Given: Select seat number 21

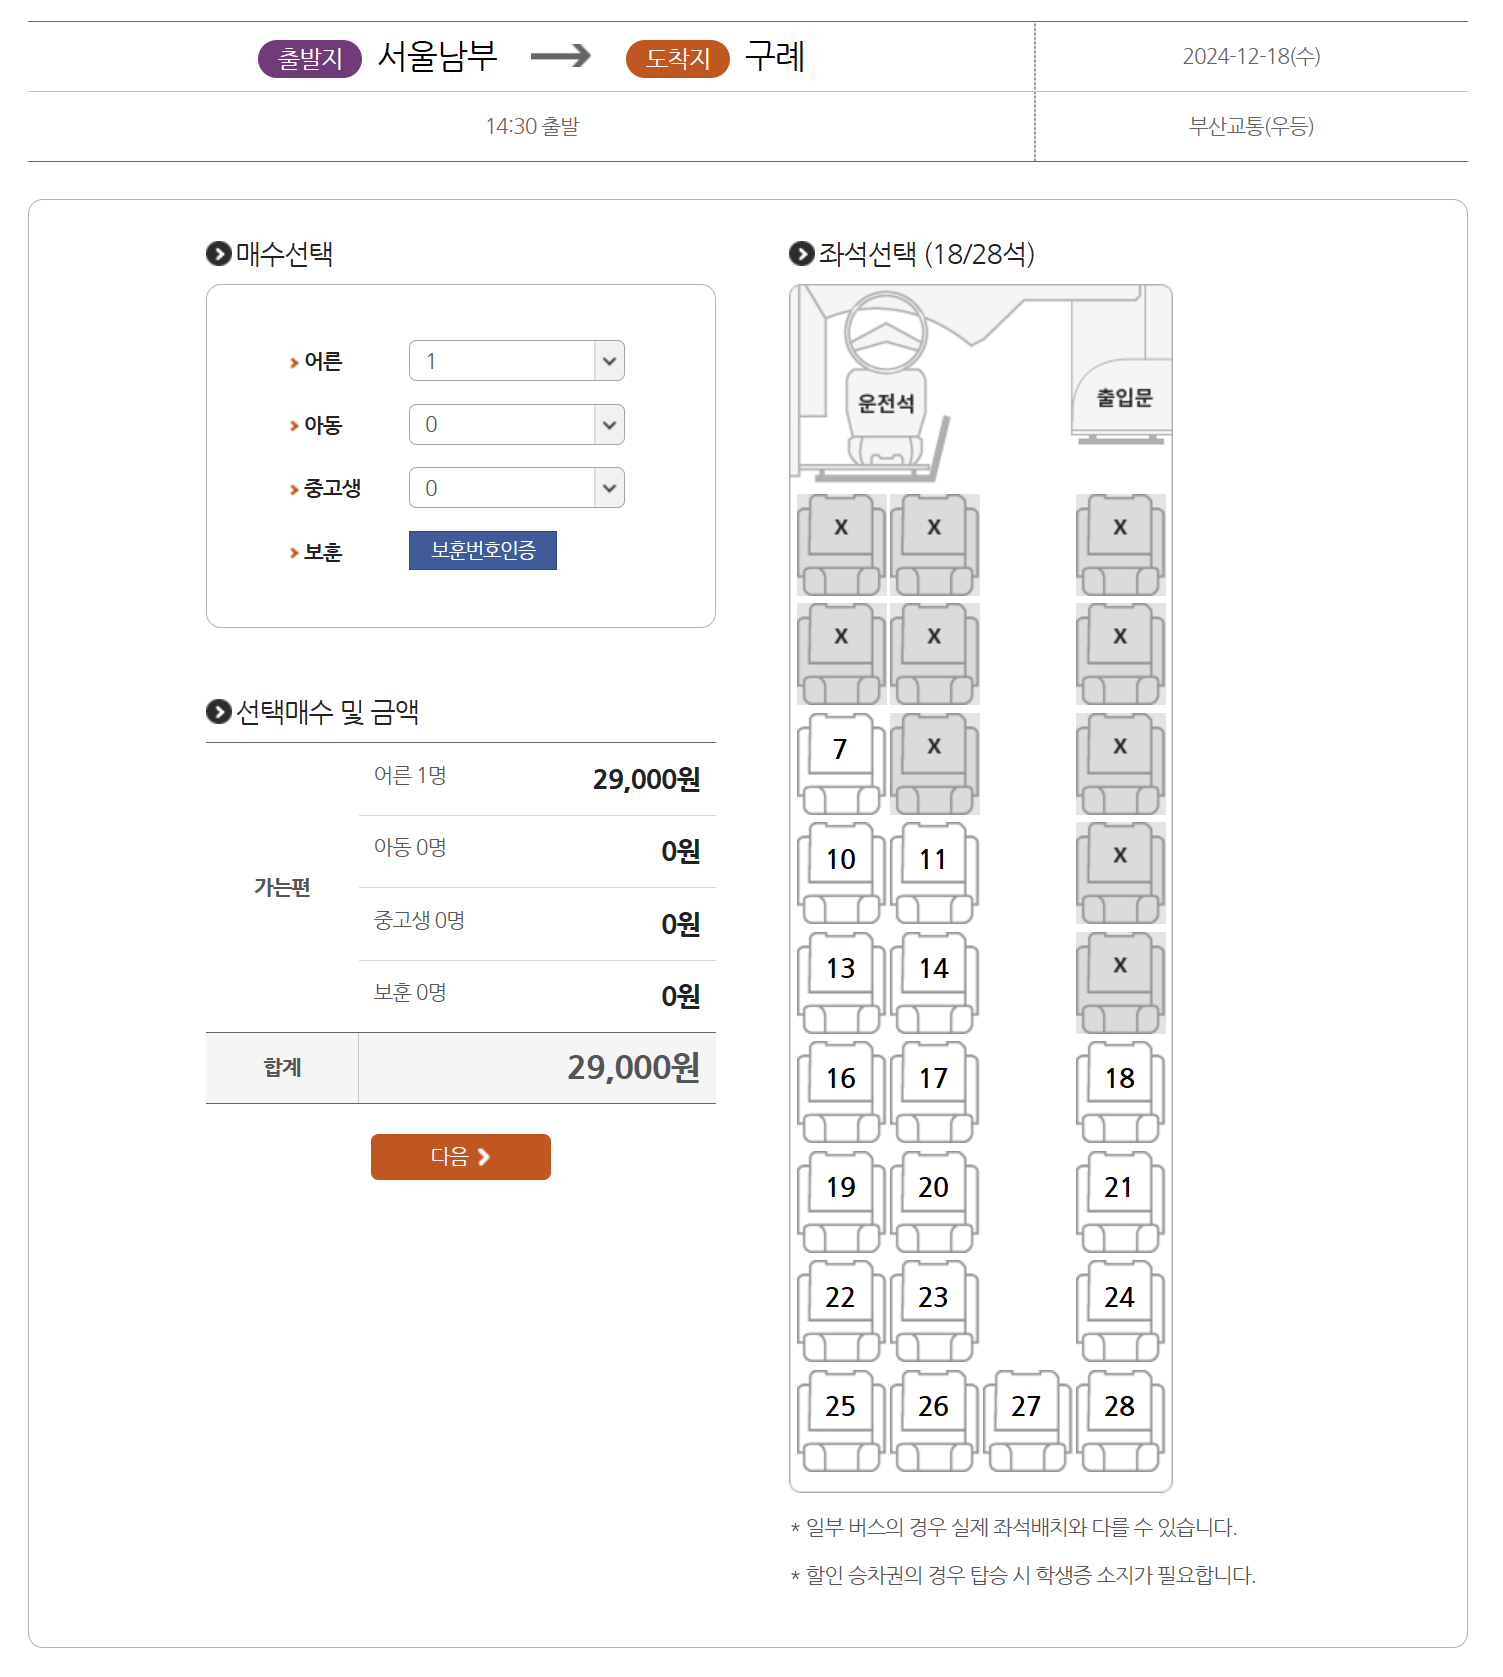Looking at the screenshot, I should pyautogui.click(x=1120, y=1201).
